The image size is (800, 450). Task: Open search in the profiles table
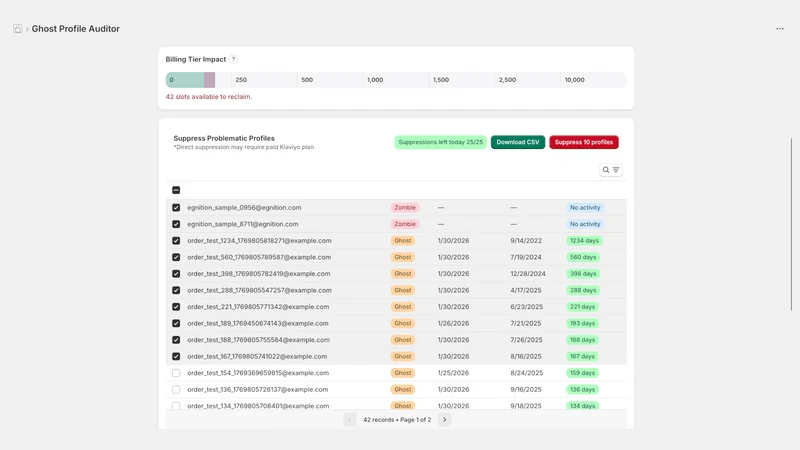point(606,170)
